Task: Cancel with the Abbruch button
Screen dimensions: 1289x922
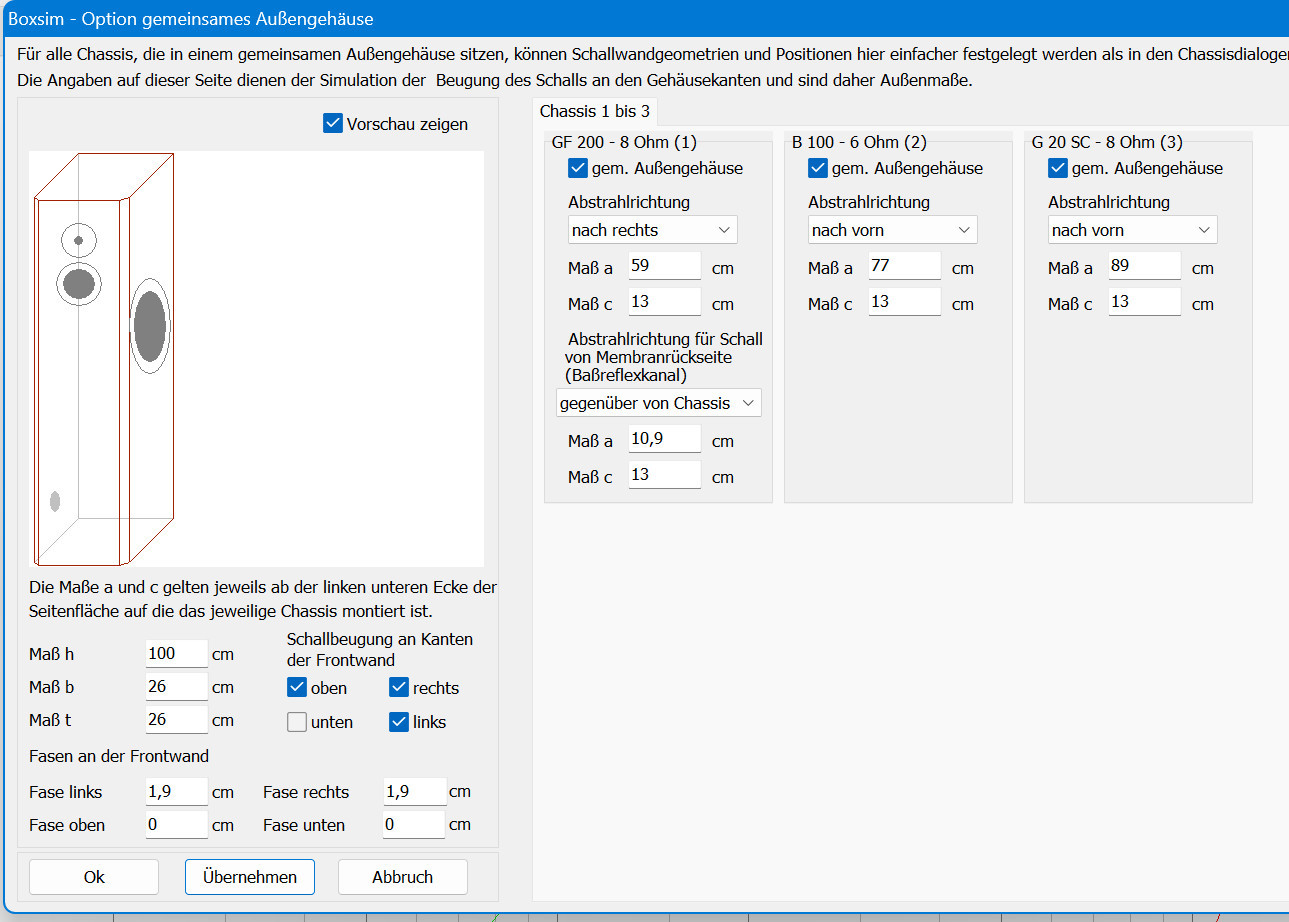Action: [402, 877]
